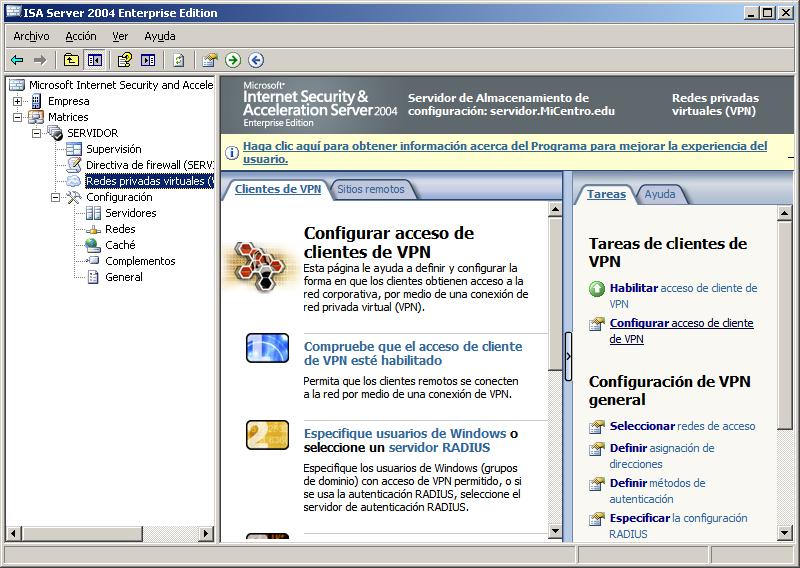The image size is (800, 568).
Task: Click the Properties icon in the toolbar
Action: [209, 60]
